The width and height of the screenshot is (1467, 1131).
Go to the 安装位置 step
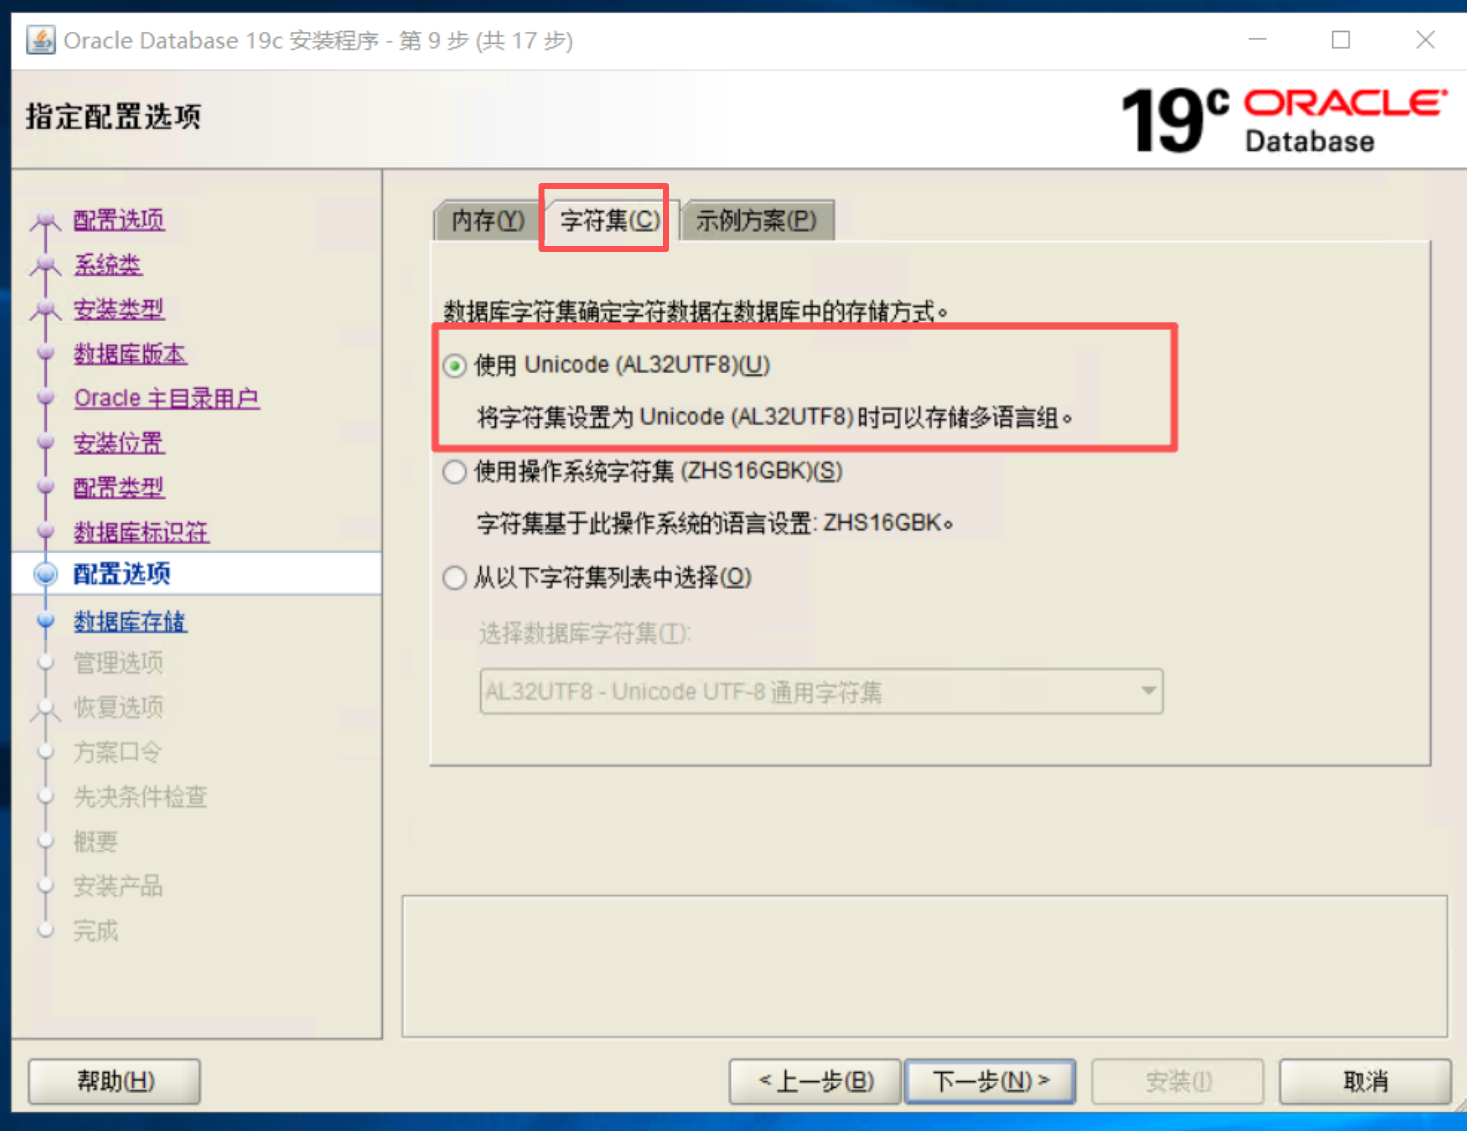click(119, 443)
